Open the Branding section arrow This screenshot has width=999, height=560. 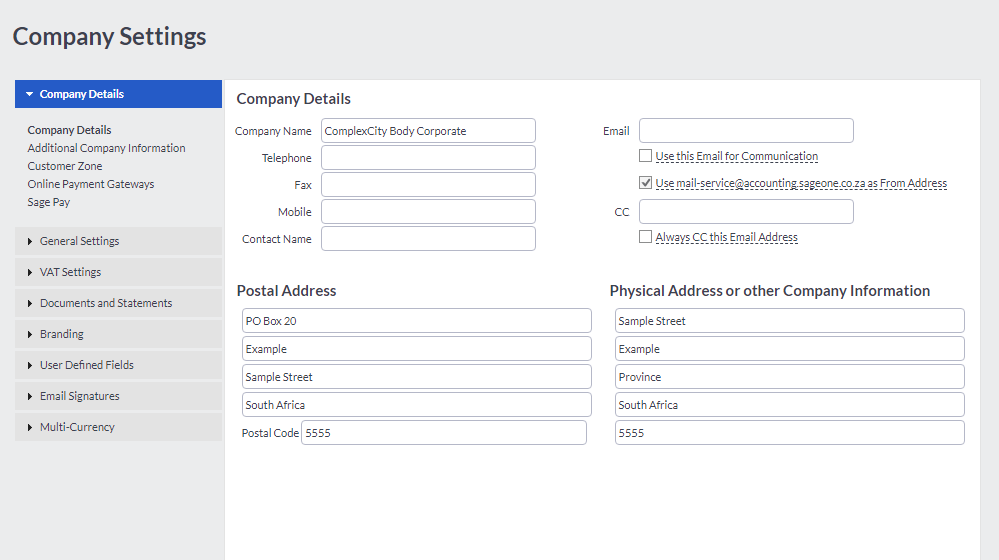point(30,334)
